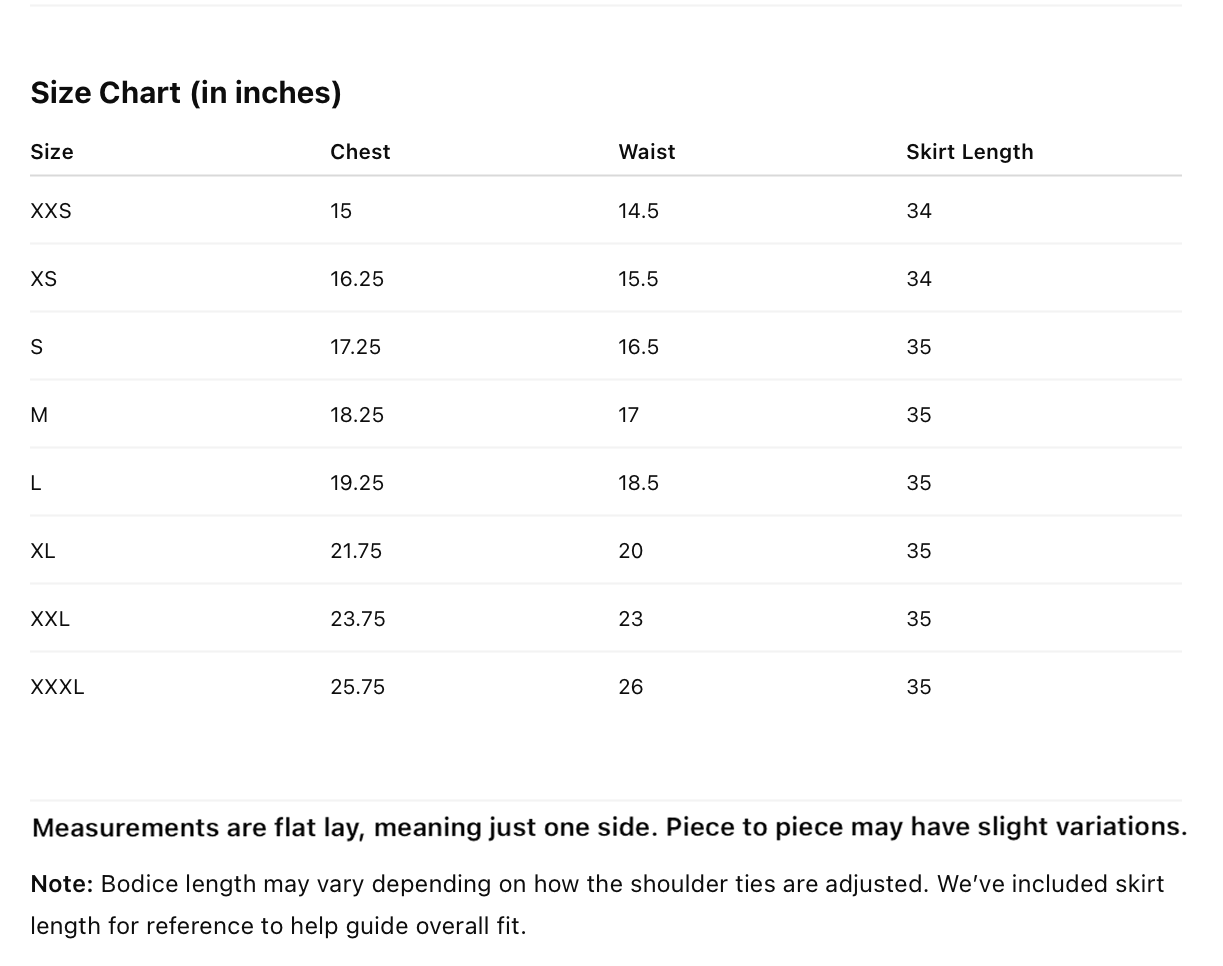Click the 18.5 waist value for L
The height and width of the screenshot is (966, 1223).
point(638,483)
